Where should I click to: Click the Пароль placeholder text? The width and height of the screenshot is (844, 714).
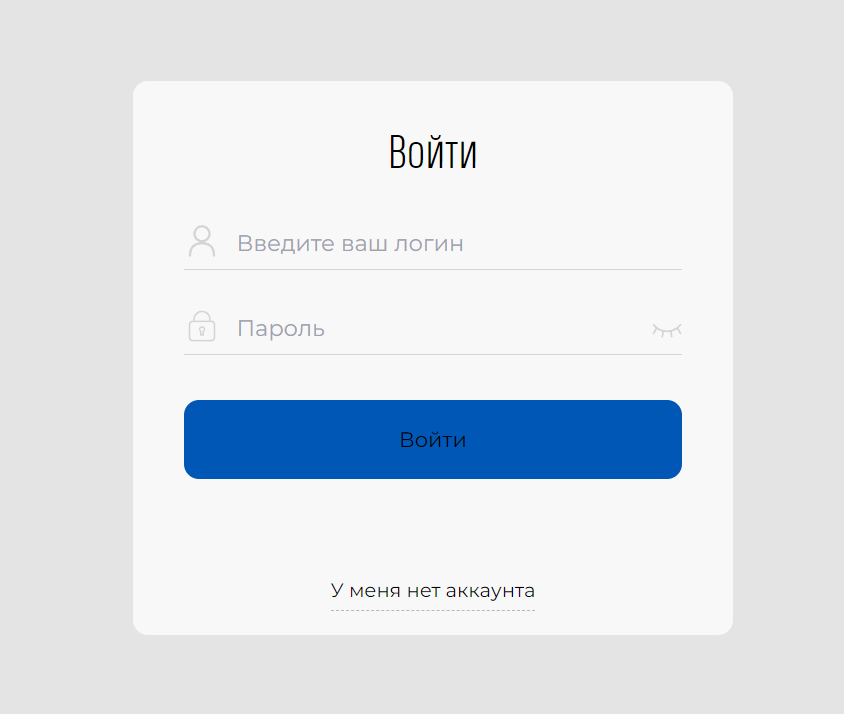click(x=281, y=329)
